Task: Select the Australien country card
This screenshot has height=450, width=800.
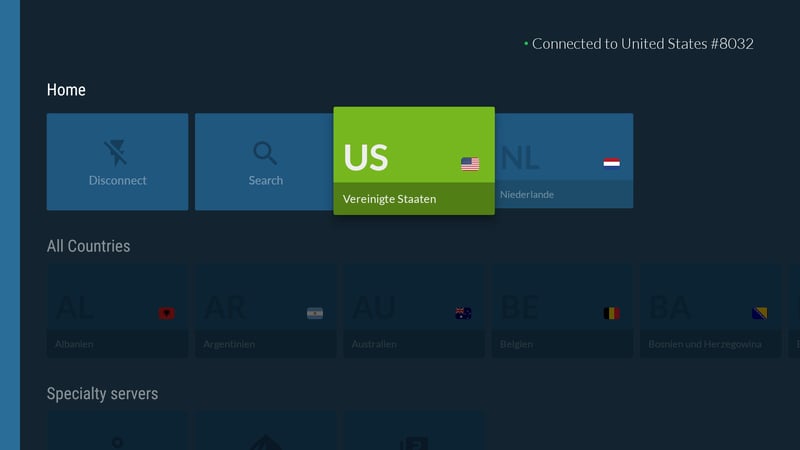Action: point(414,310)
